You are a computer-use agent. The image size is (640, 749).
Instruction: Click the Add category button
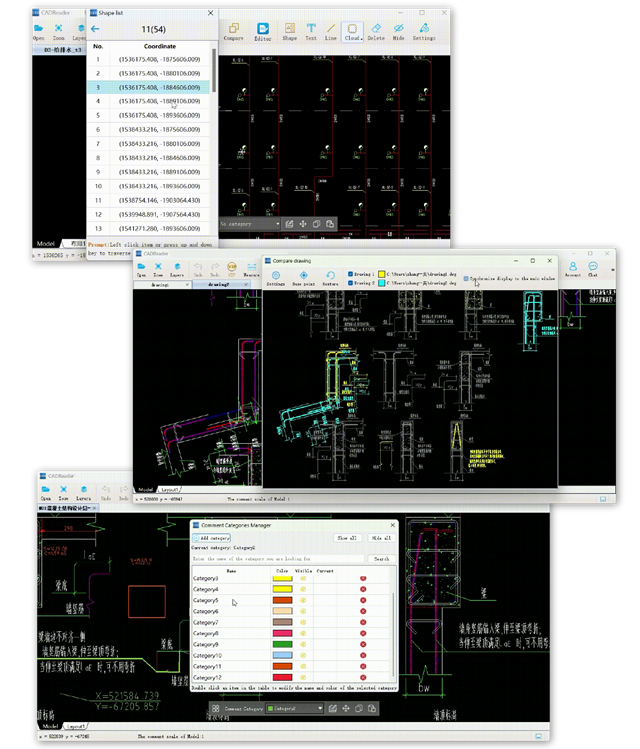click(x=212, y=538)
